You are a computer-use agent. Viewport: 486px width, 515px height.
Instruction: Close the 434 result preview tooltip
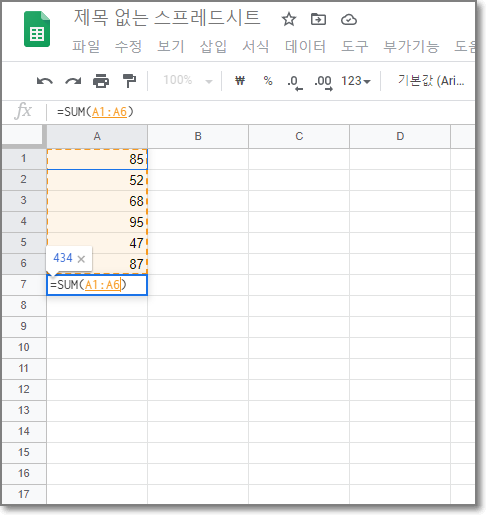(x=81, y=259)
